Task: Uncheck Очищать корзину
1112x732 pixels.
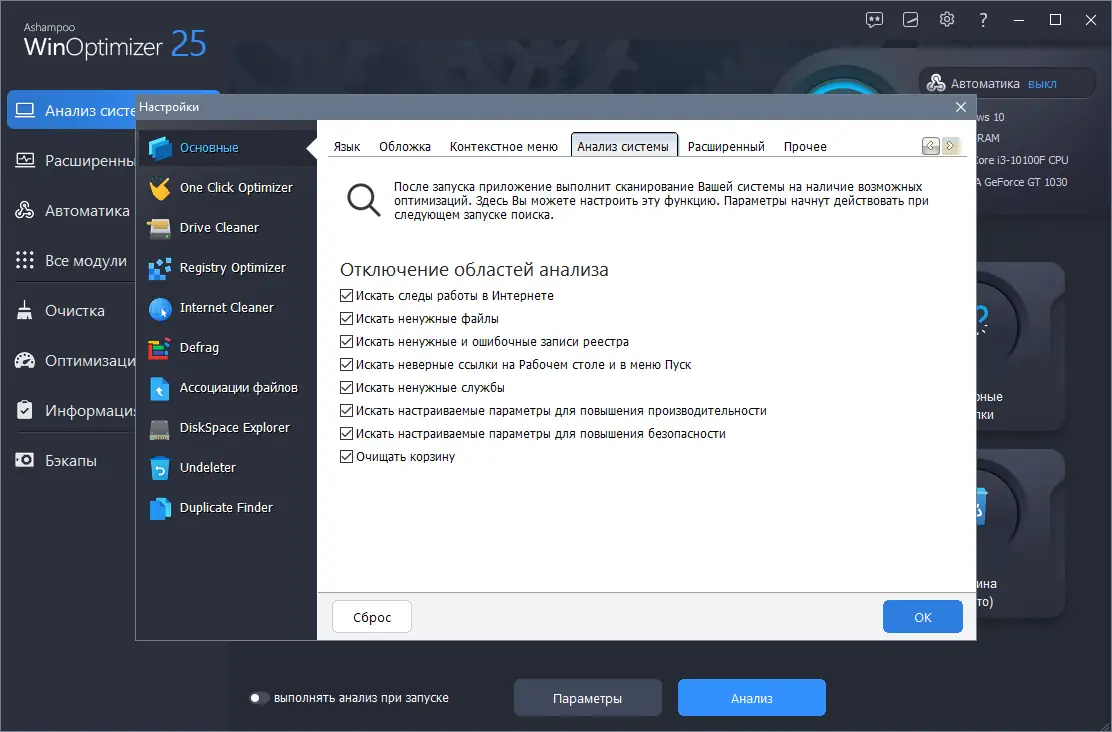Action: tap(346, 457)
